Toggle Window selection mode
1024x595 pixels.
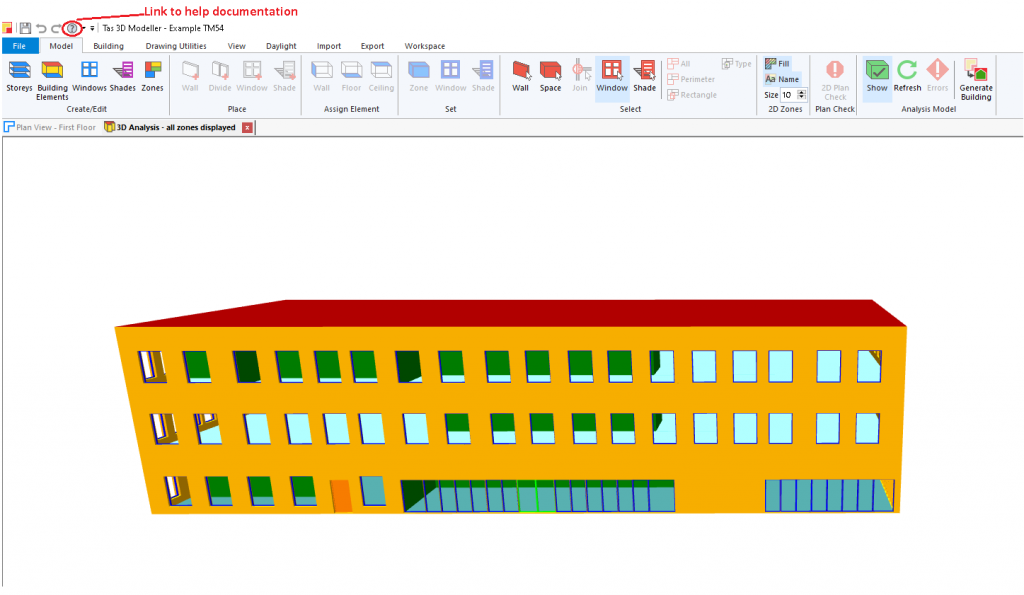tap(611, 72)
